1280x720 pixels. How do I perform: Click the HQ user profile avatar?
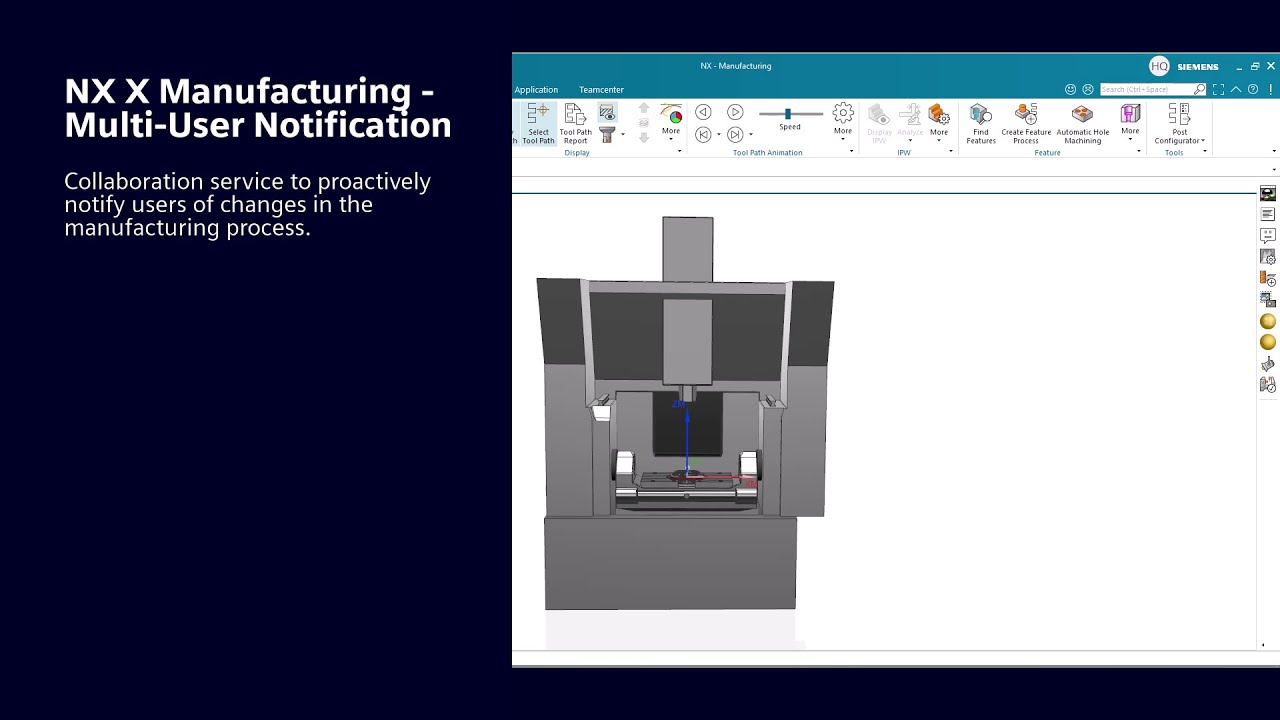pyautogui.click(x=1159, y=66)
